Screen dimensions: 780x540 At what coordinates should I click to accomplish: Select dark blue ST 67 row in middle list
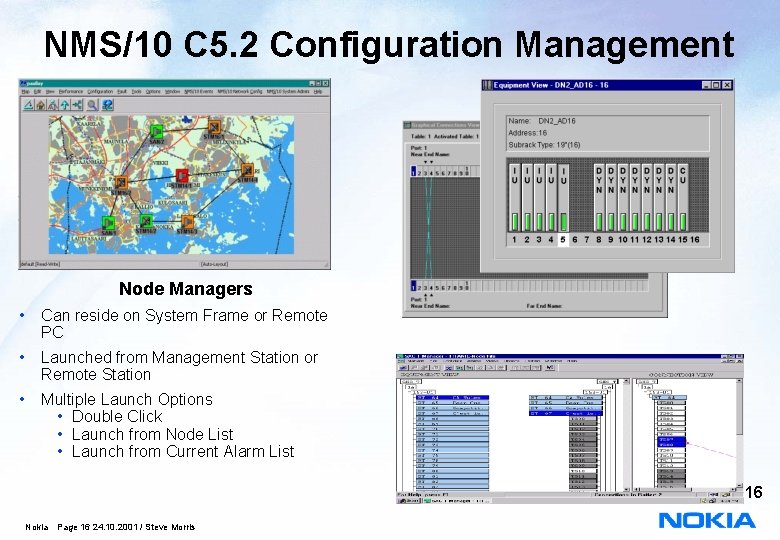pyautogui.click(x=566, y=413)
